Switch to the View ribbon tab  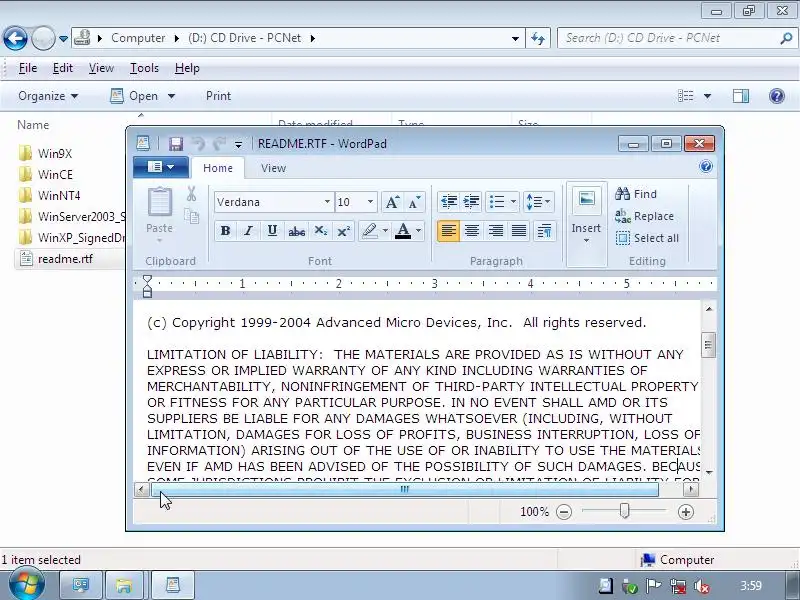click(273, 168)
